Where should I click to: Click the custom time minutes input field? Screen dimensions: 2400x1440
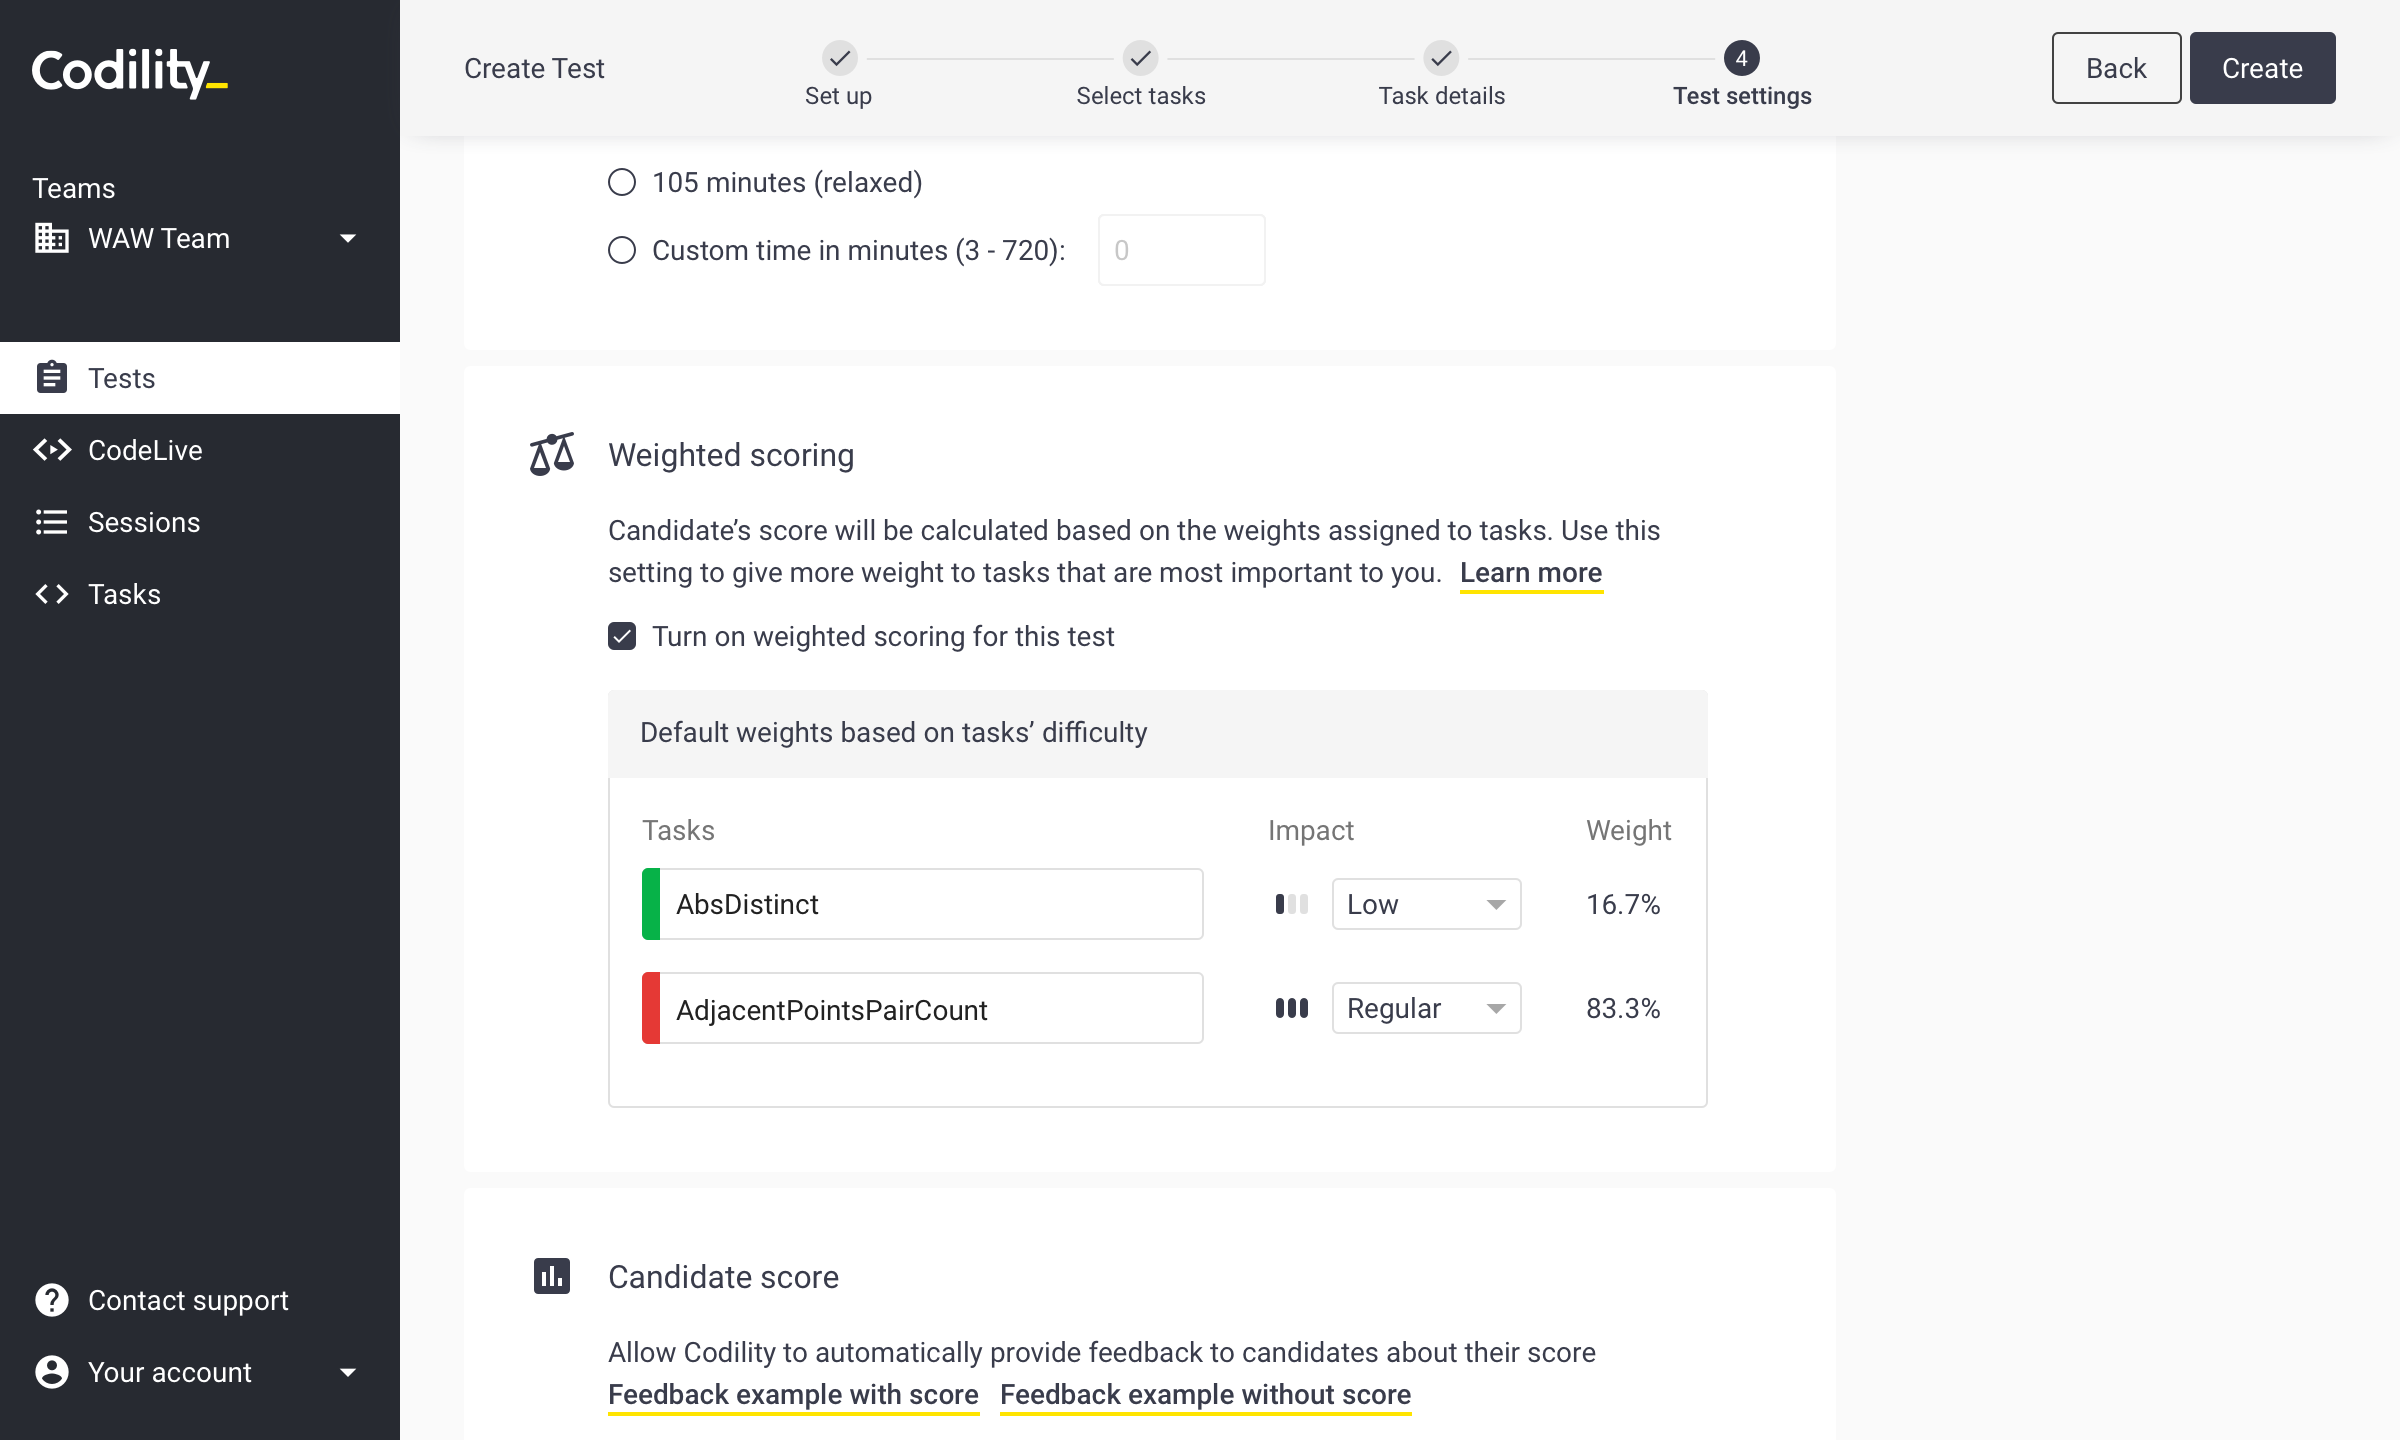click(x=1181, y=250)
